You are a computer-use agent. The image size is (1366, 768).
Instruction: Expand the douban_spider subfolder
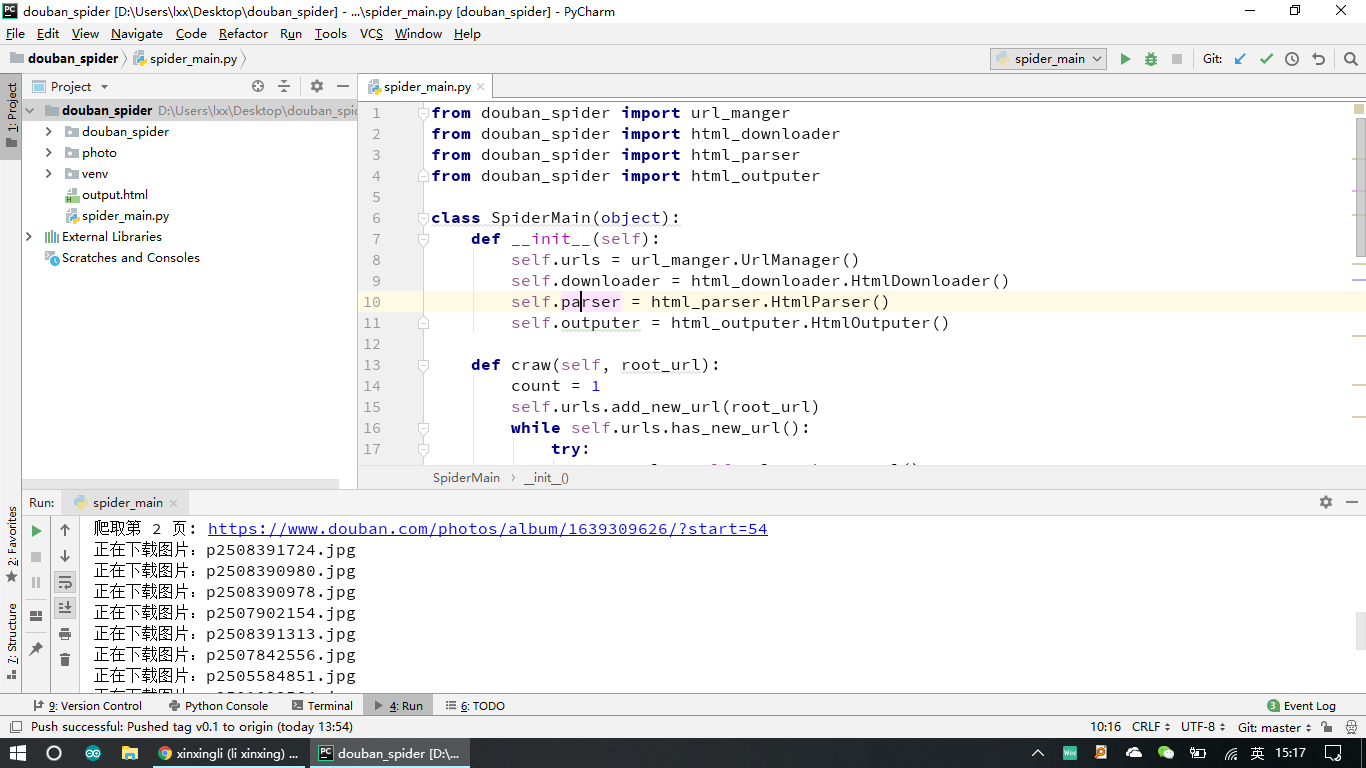coord(49,132)
